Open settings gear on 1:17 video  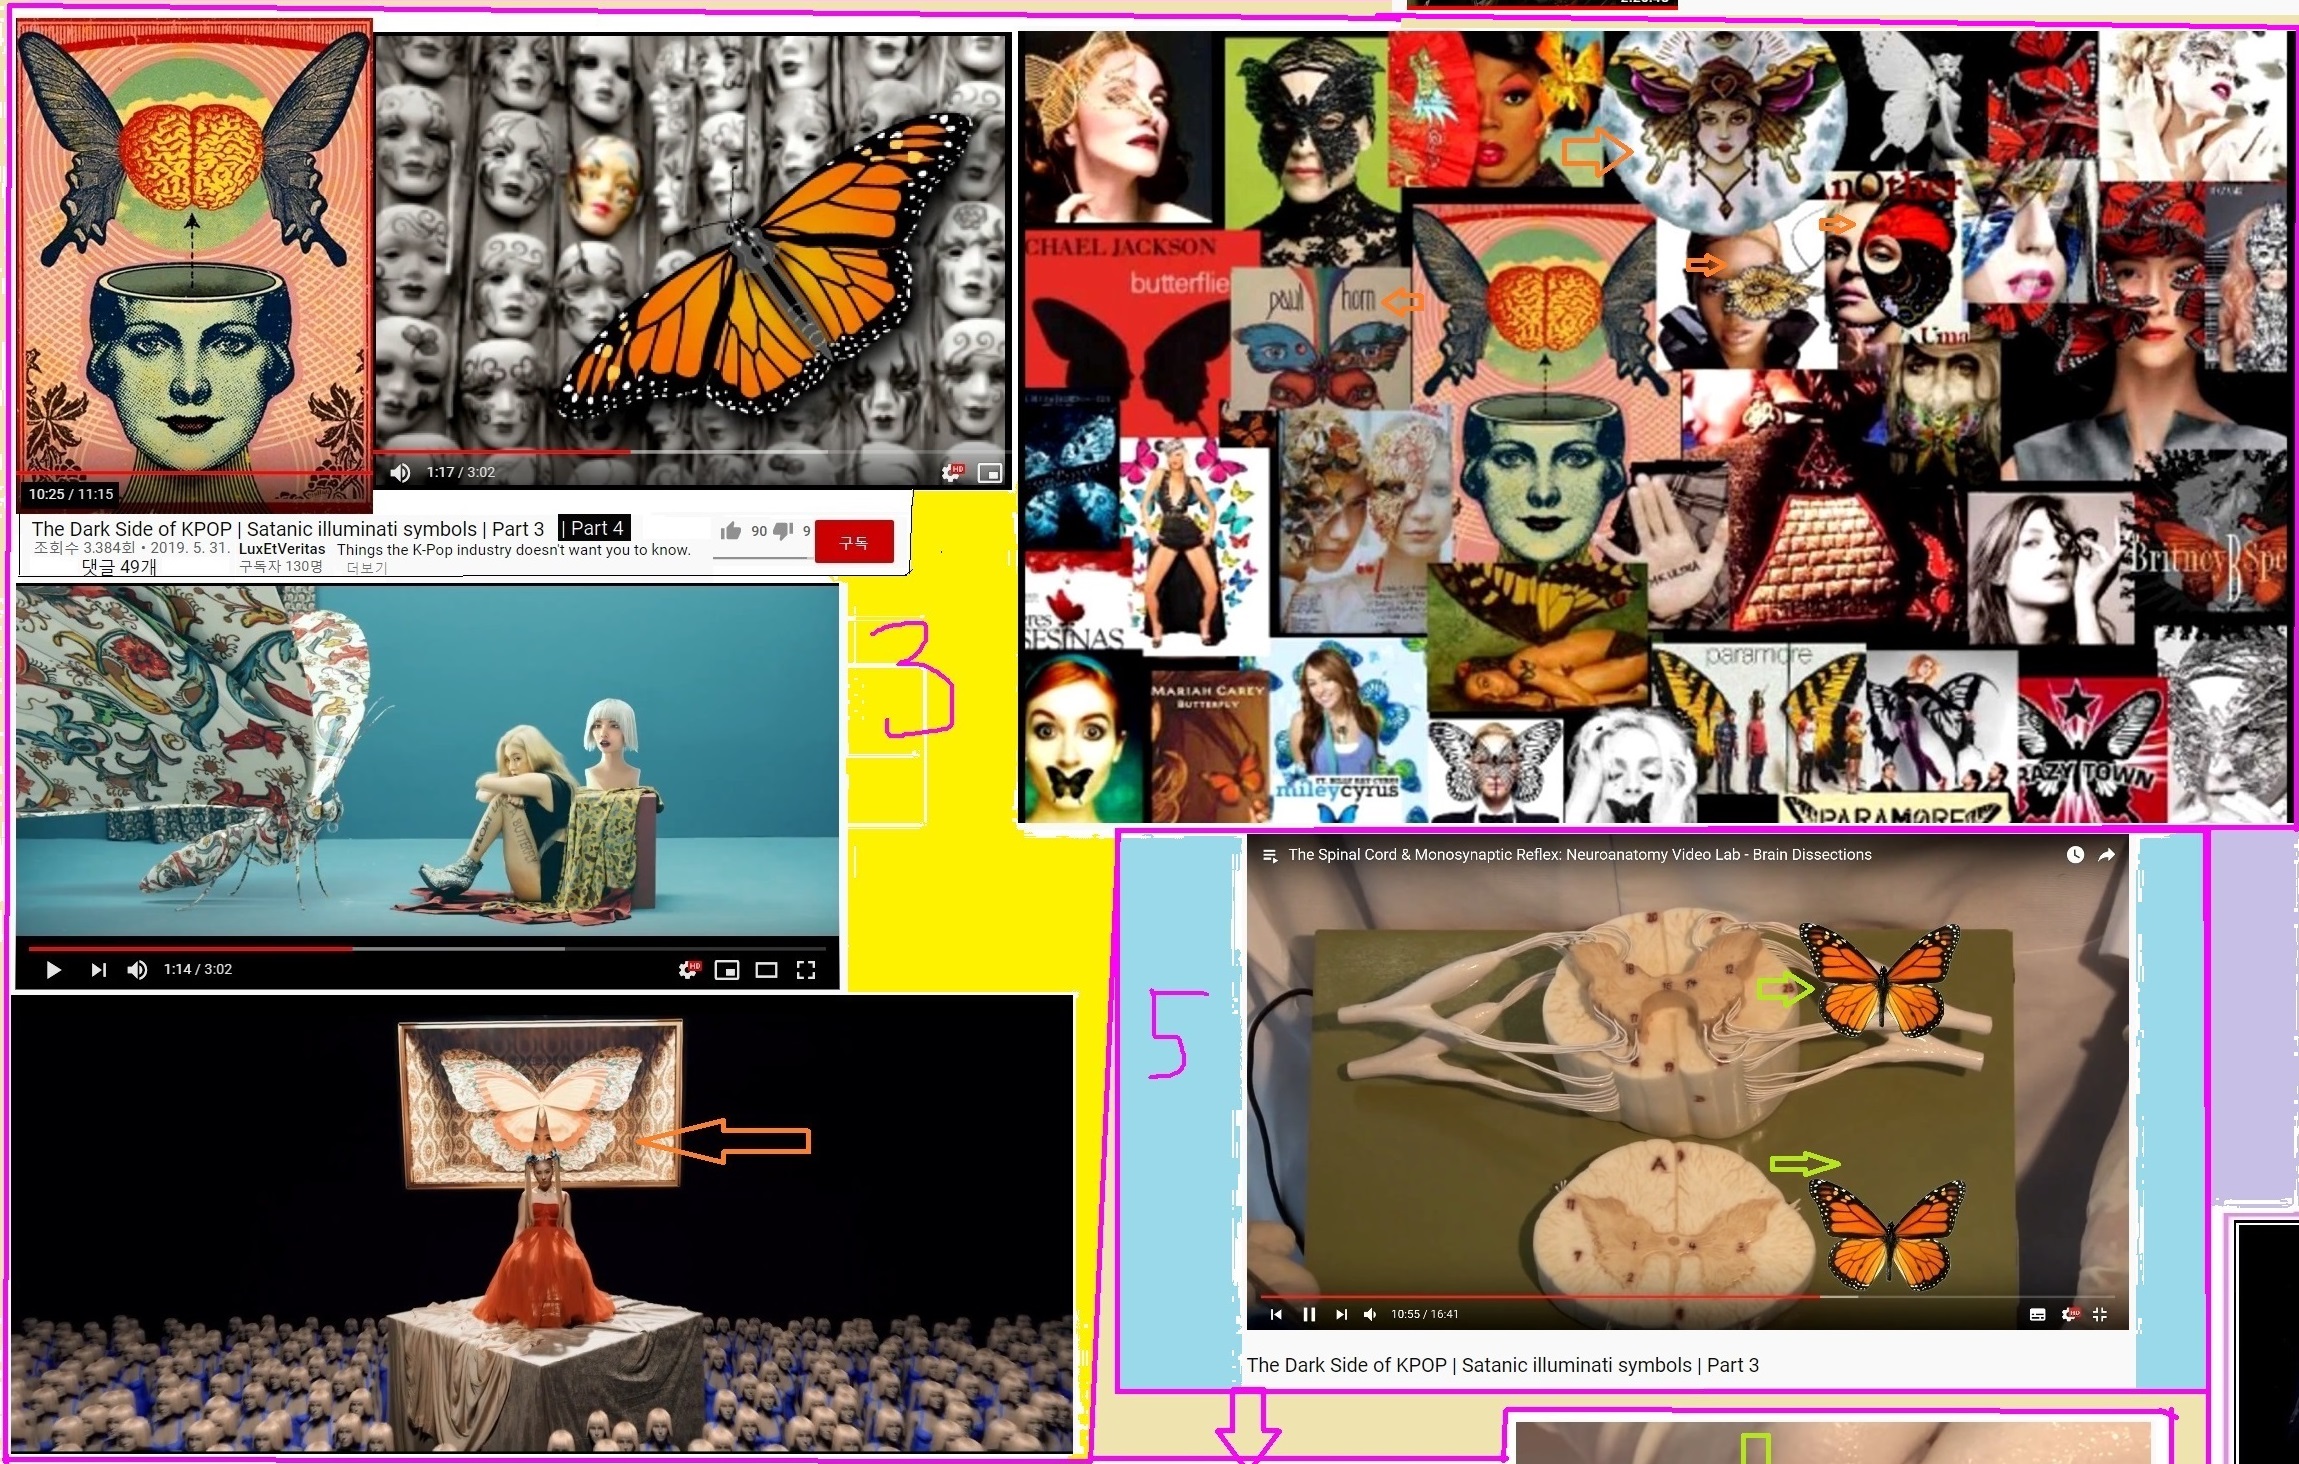(951, 473)
